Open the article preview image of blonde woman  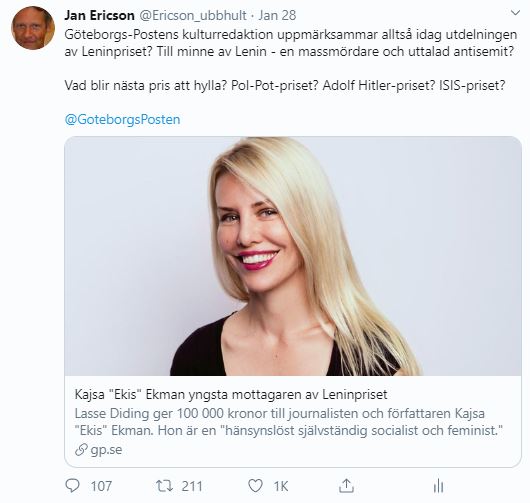click(x=293, y=256)
